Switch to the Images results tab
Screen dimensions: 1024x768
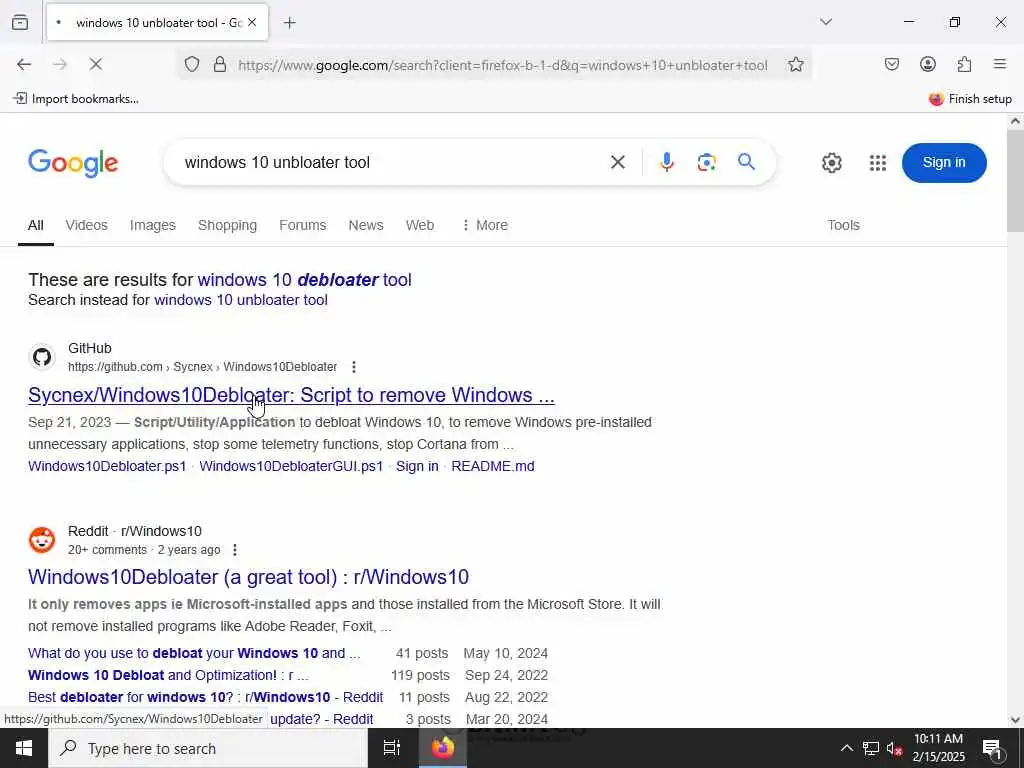point(152,225)
